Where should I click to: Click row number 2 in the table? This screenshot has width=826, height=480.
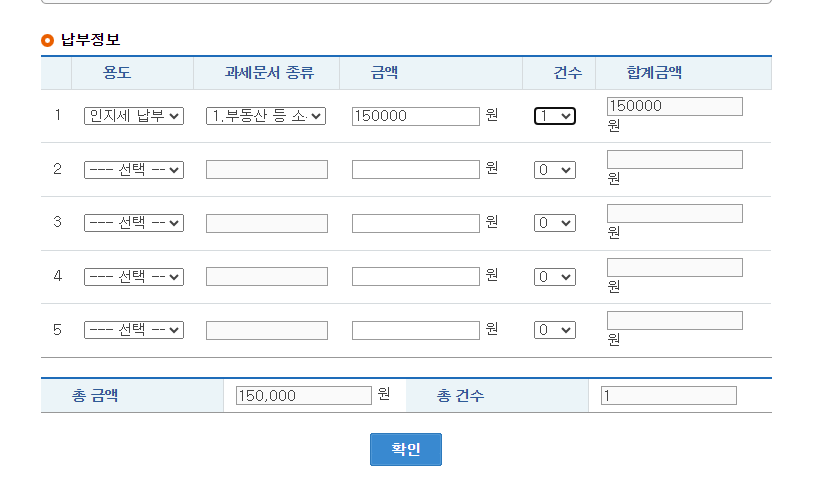(x=57, y=169)
